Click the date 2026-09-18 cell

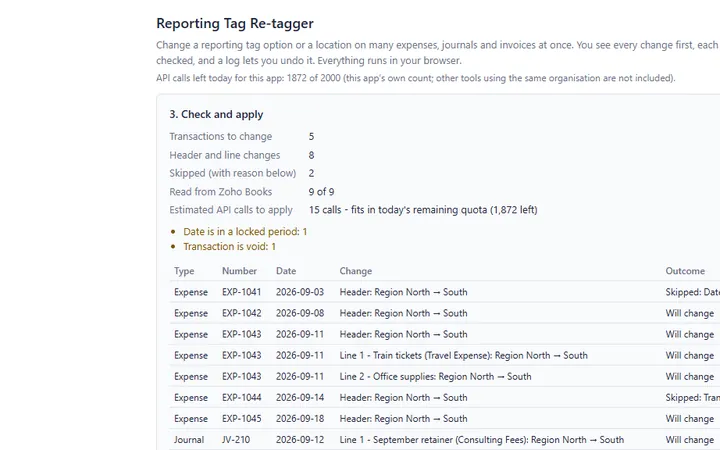[300, 419]
